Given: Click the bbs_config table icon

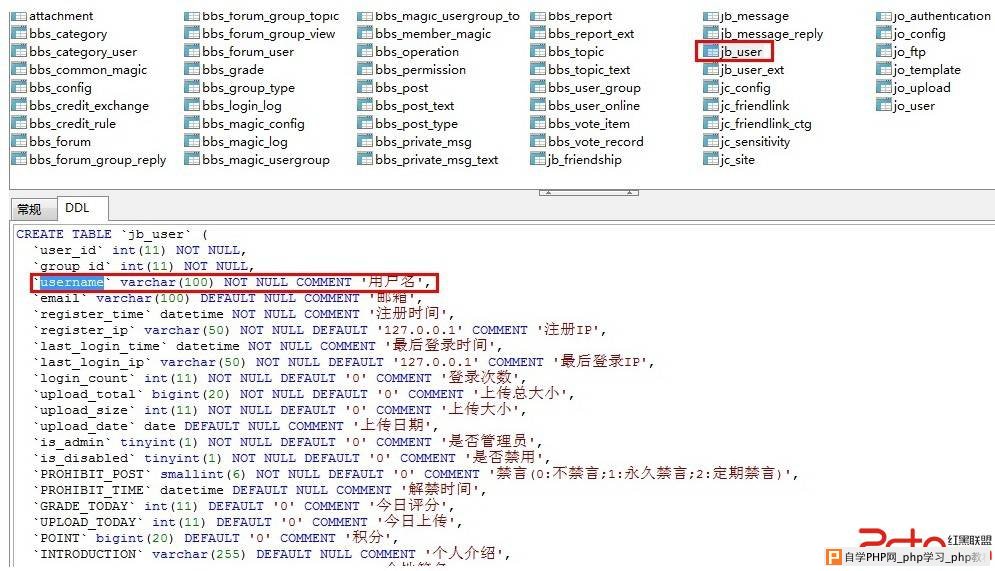Looking at the screenshot, I should pos(19,88).
